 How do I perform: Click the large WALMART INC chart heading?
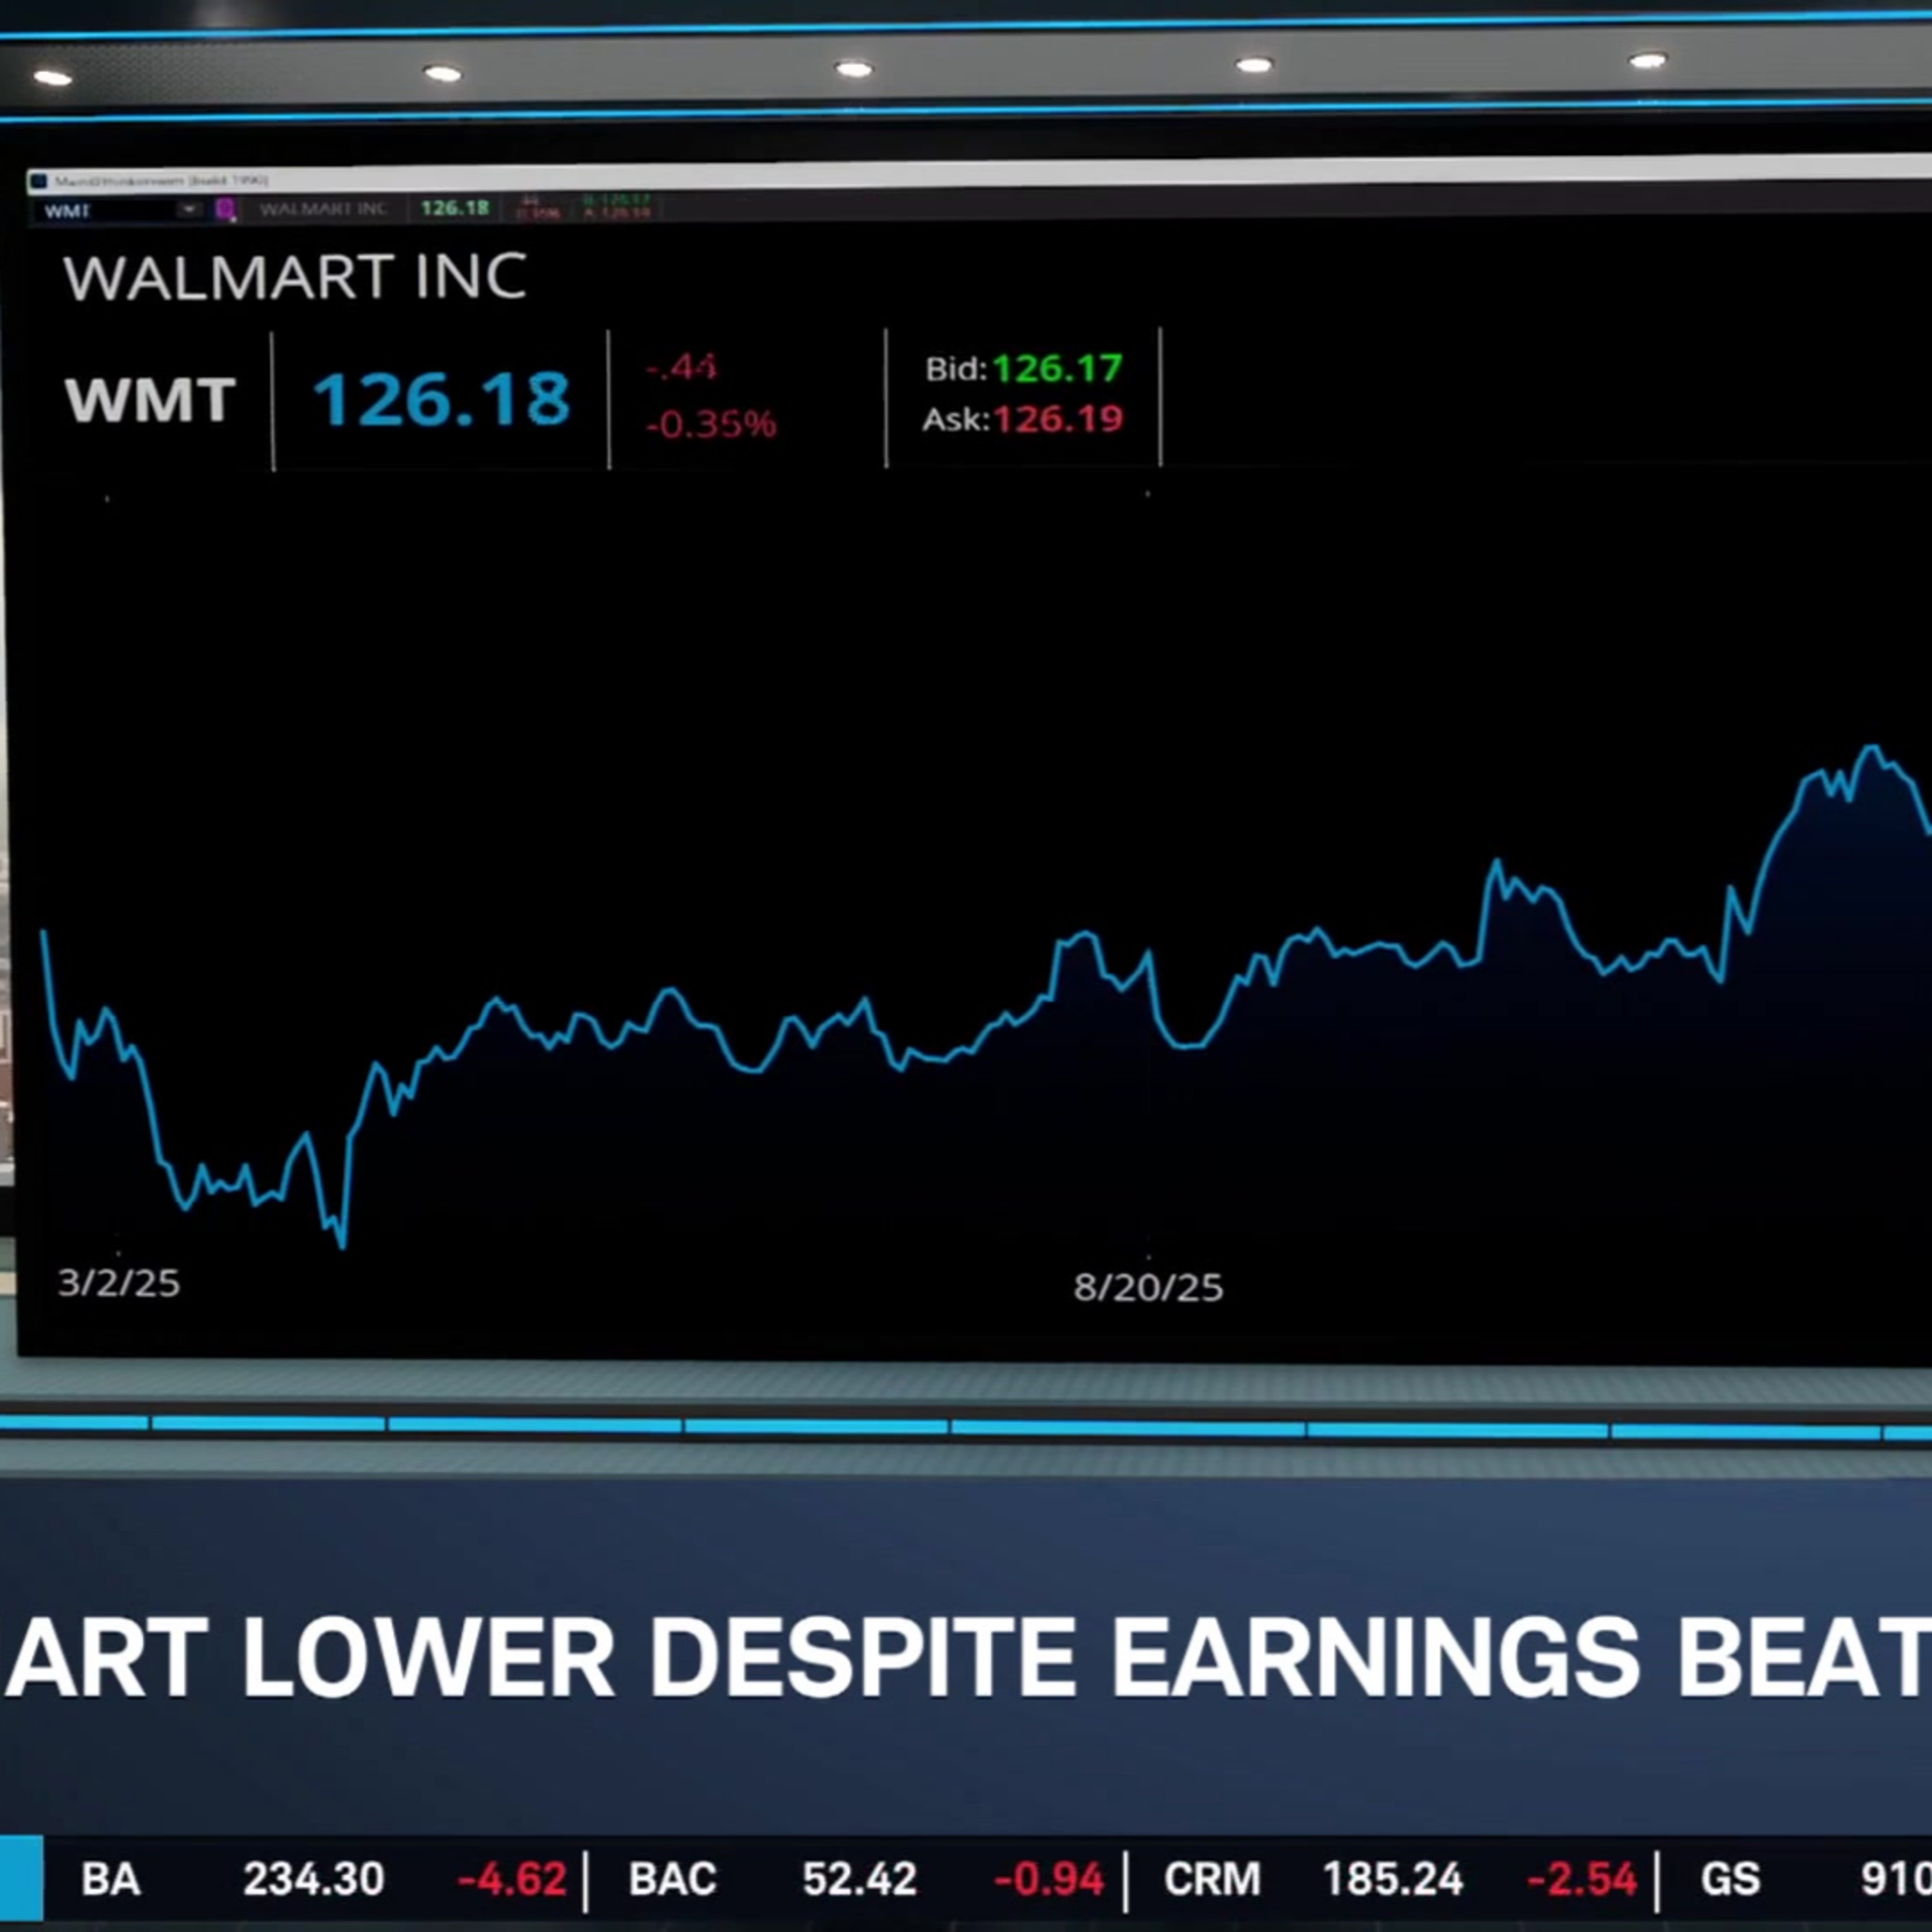point(295,277)
